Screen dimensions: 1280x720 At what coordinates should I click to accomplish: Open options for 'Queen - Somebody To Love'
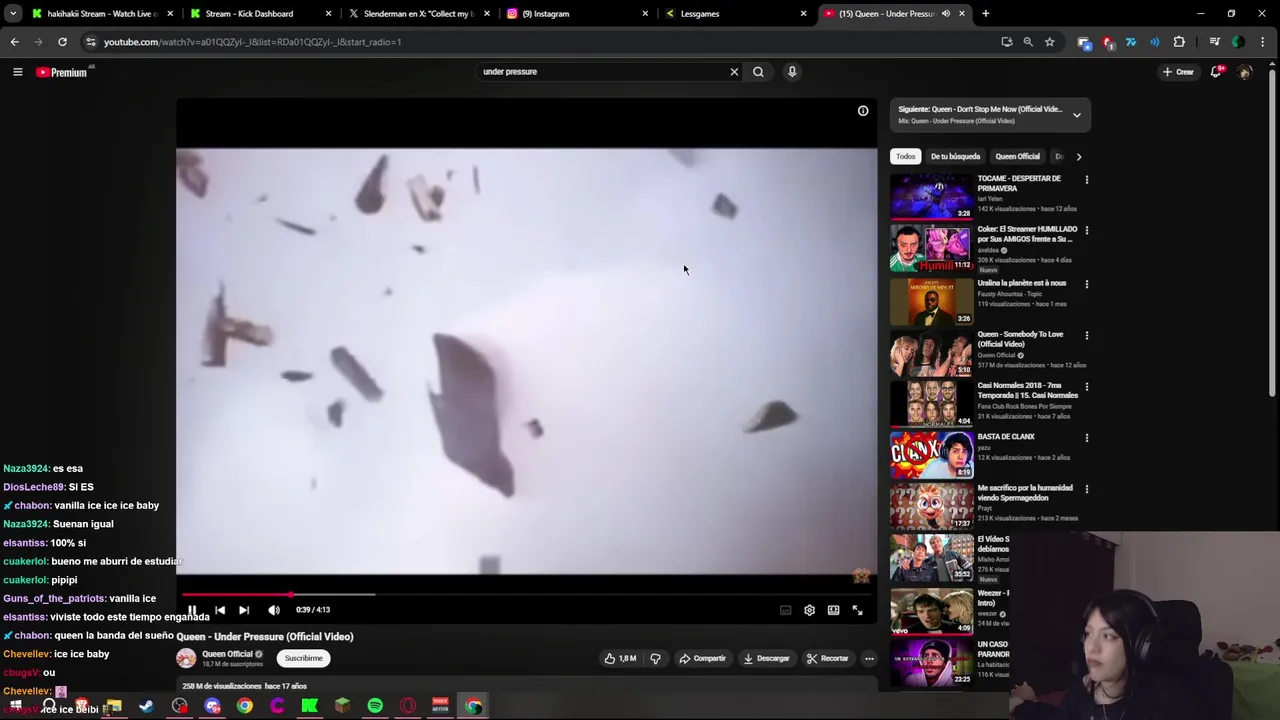[x=1087, y=336]
